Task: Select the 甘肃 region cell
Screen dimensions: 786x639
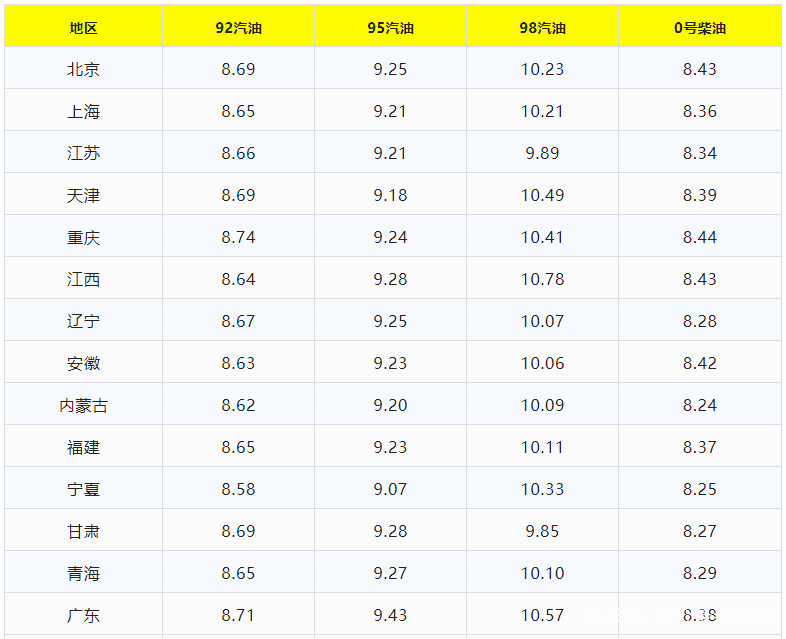Action: coord(83,531)
